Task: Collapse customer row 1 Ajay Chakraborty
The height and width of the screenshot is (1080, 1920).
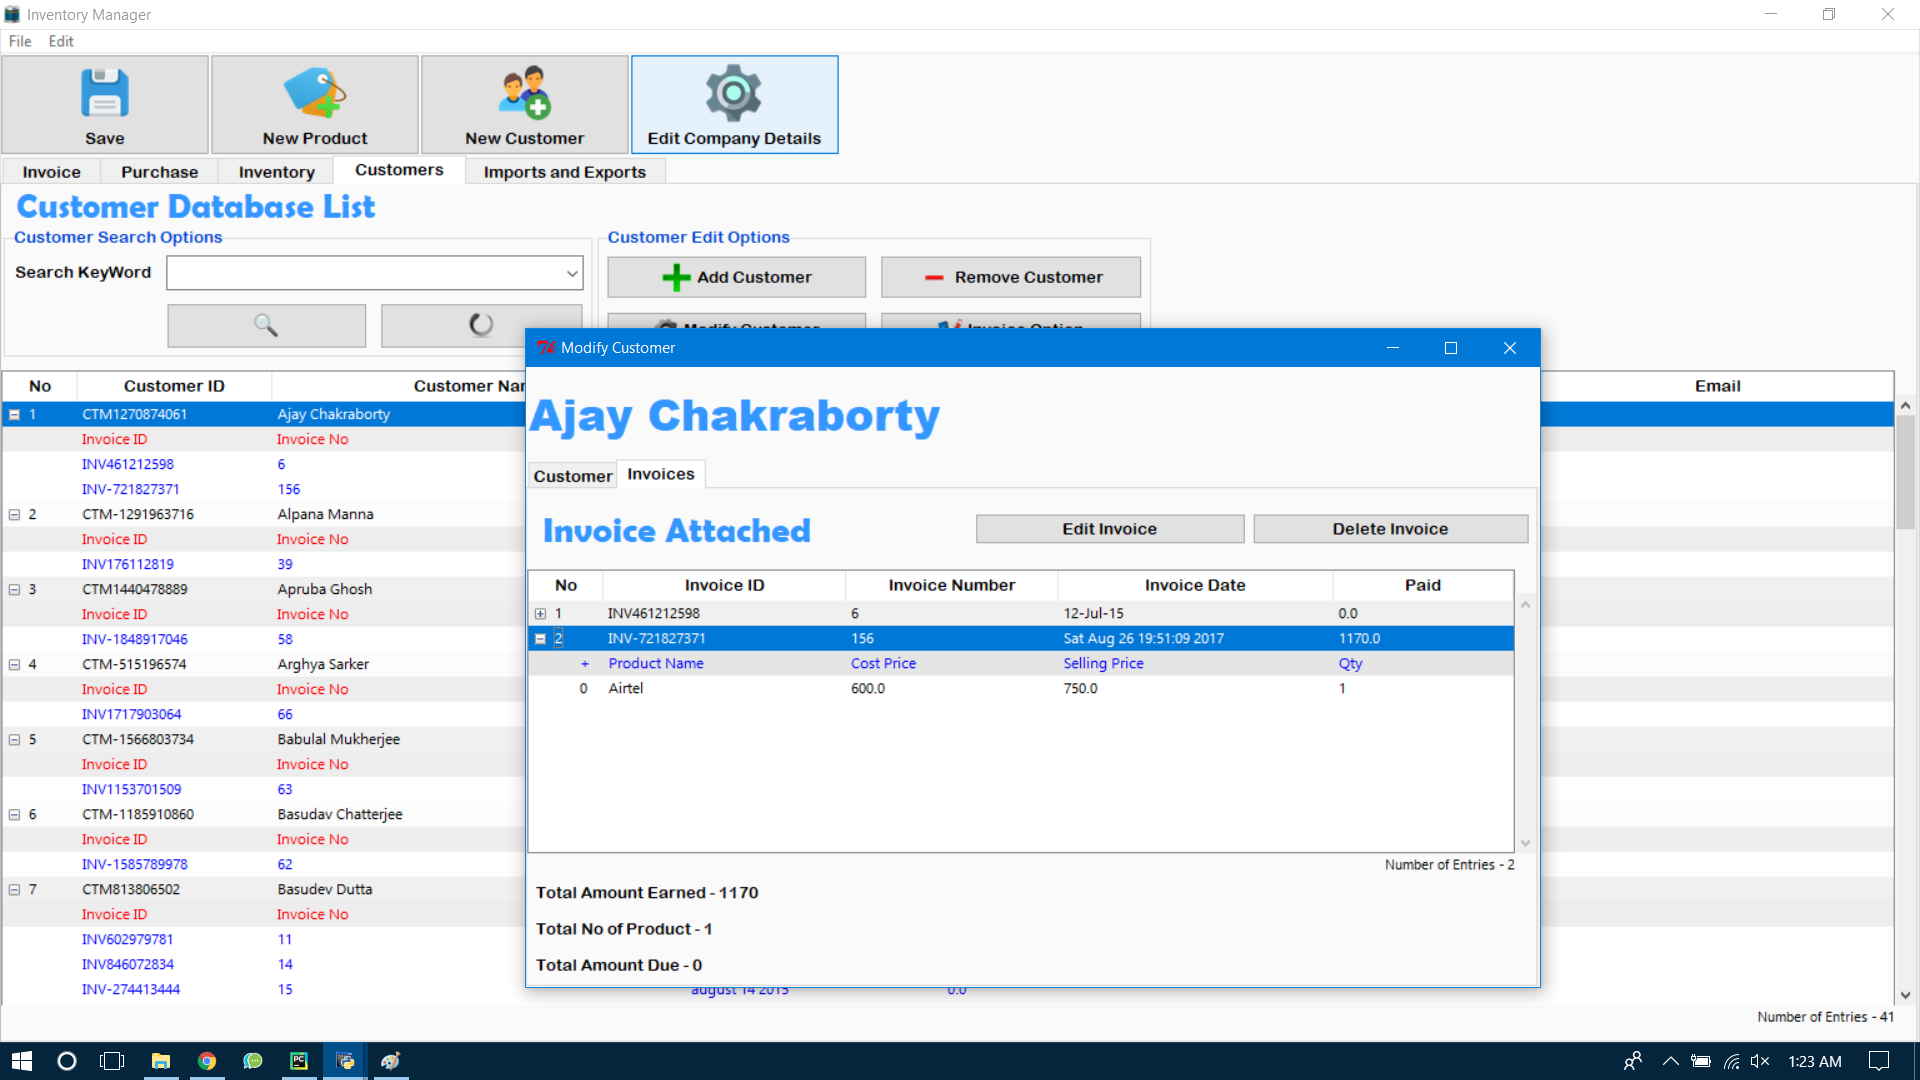Action: coord(15,414)
